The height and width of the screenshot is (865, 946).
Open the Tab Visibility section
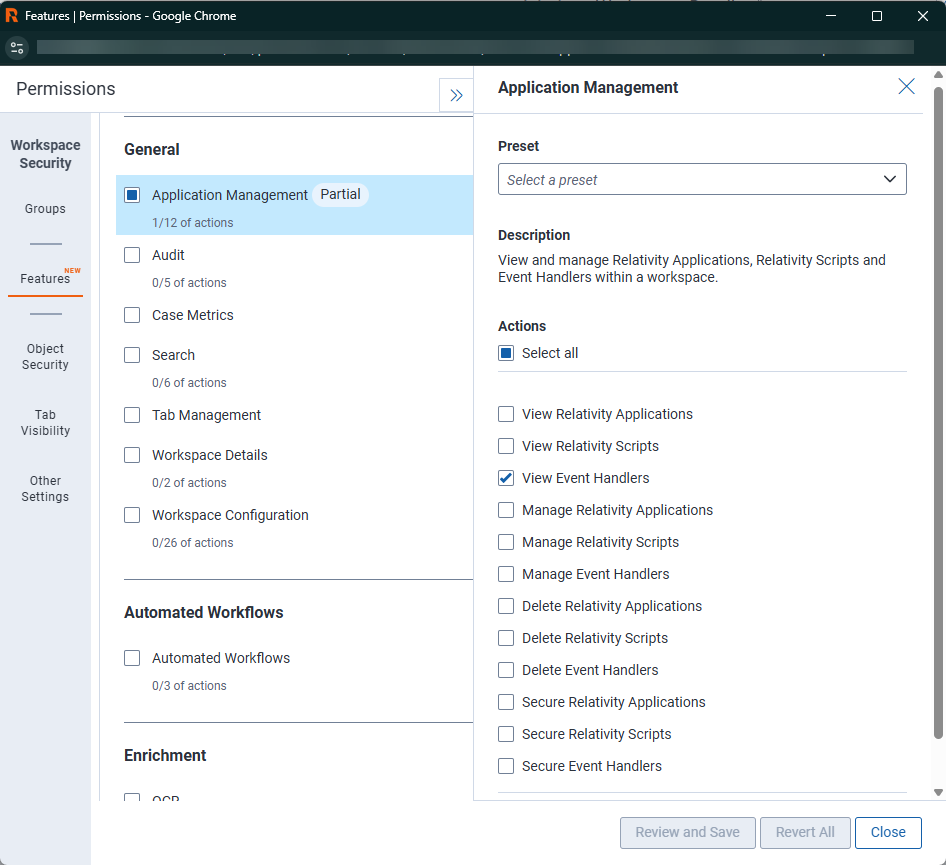[x=45, y=422]
